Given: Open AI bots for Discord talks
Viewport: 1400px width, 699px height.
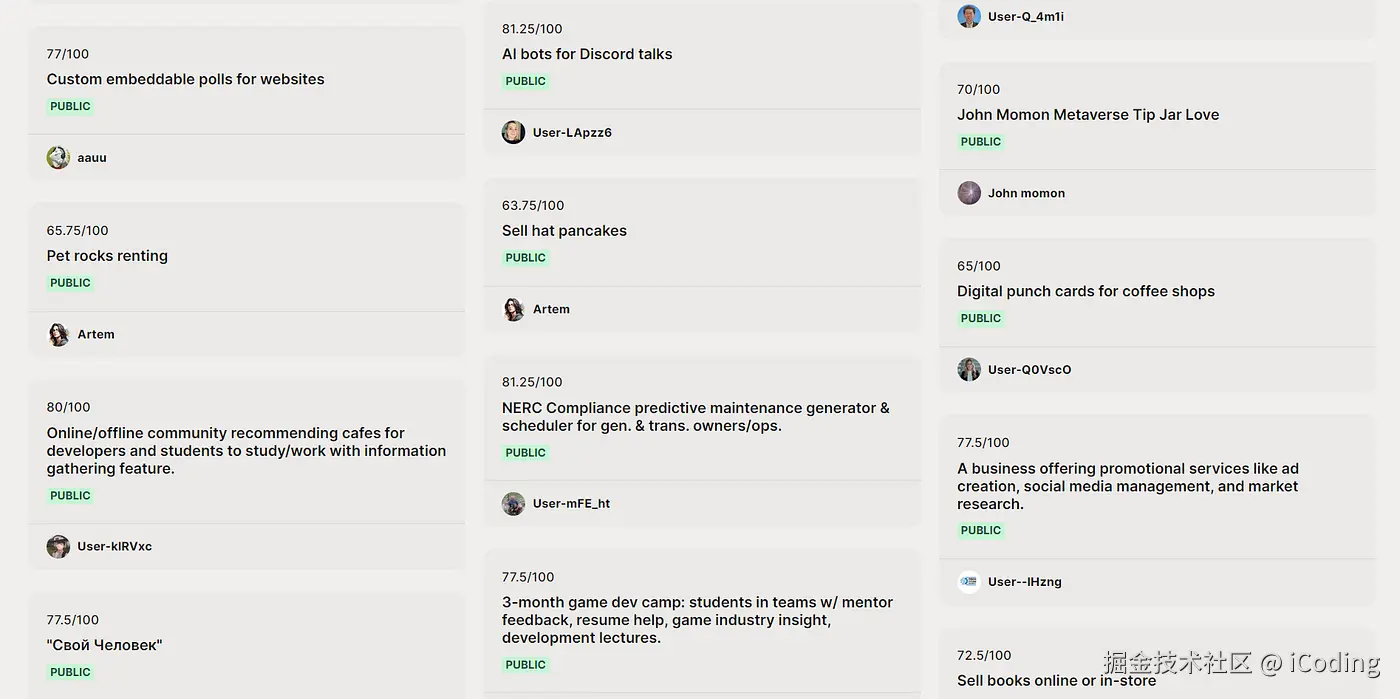Looking at the screenshot, I should pos(587,55).
